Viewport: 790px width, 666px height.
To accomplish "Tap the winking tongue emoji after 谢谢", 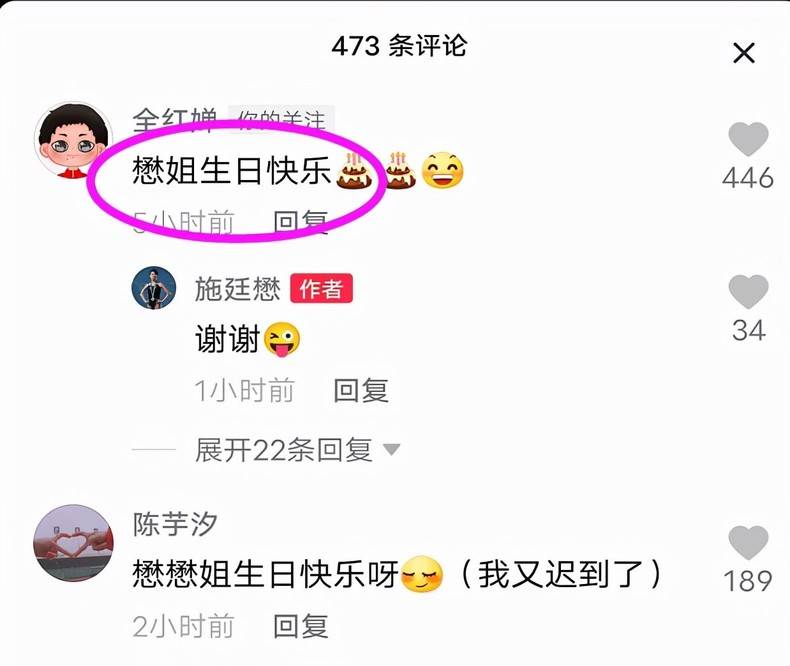I will (282, 339).
